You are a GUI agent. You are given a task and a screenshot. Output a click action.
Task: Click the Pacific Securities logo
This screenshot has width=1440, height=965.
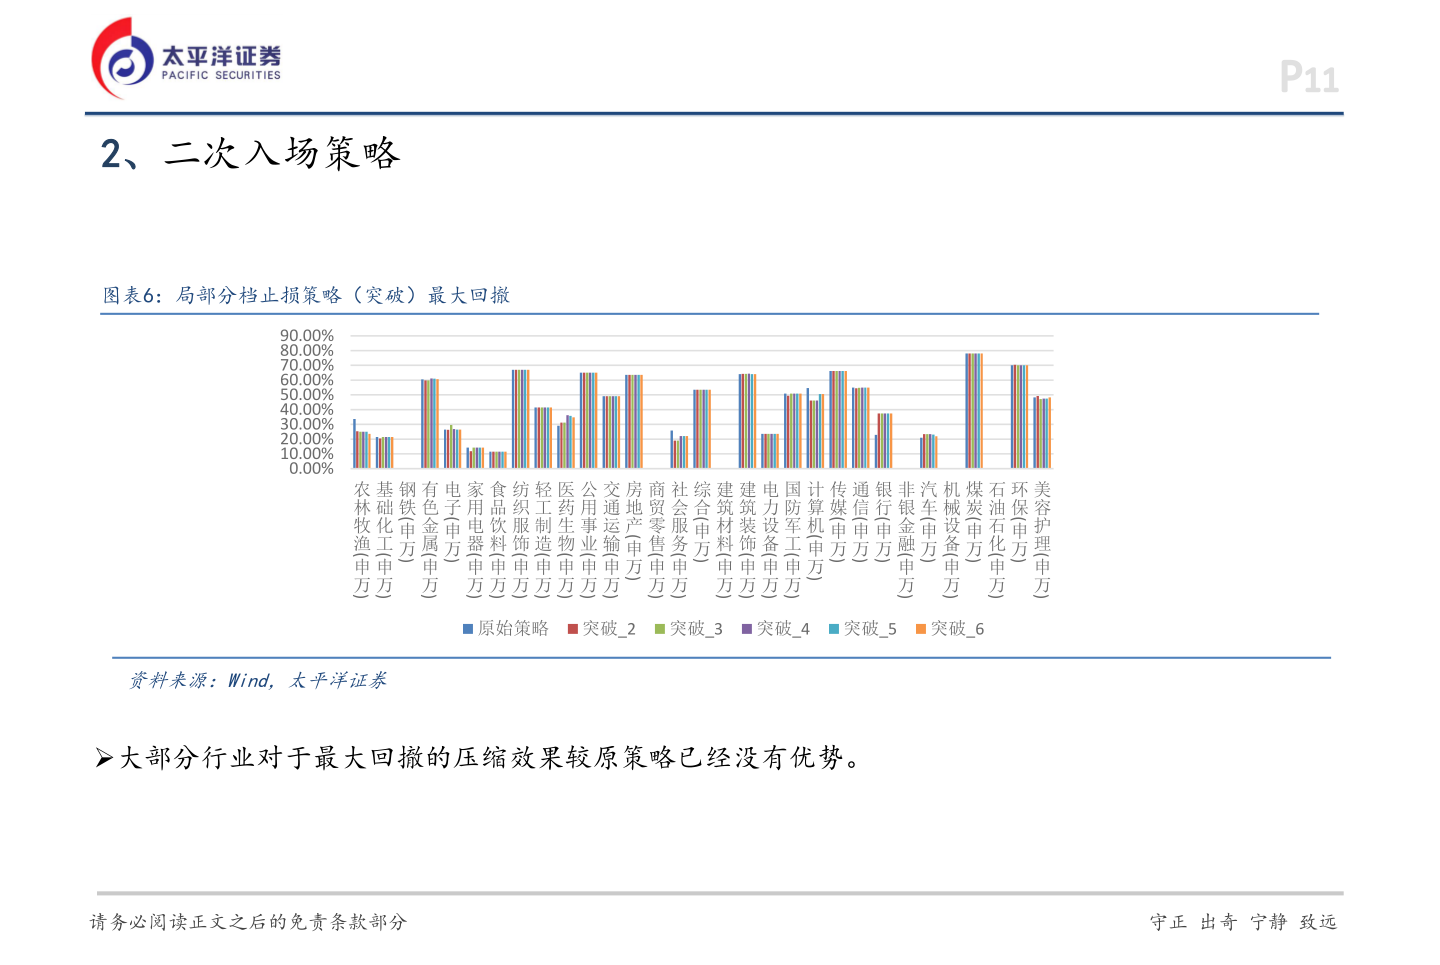pyautogui.click(x=187, y=58)
